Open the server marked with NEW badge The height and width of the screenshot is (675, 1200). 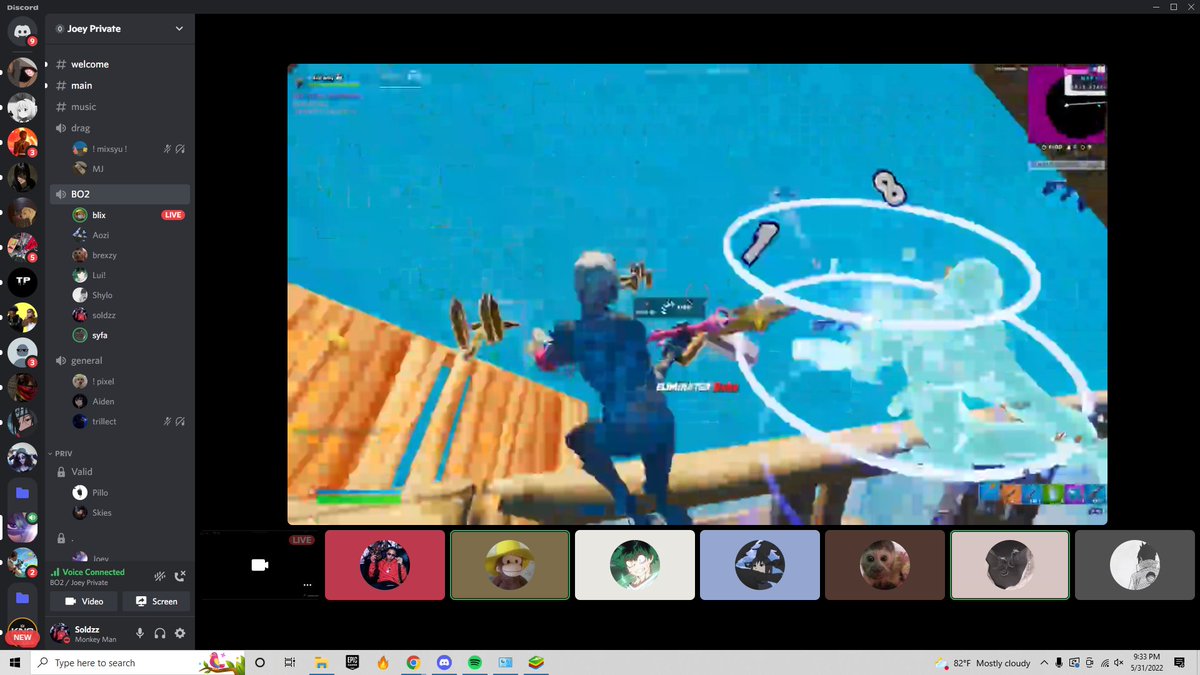tap(22, 632)
